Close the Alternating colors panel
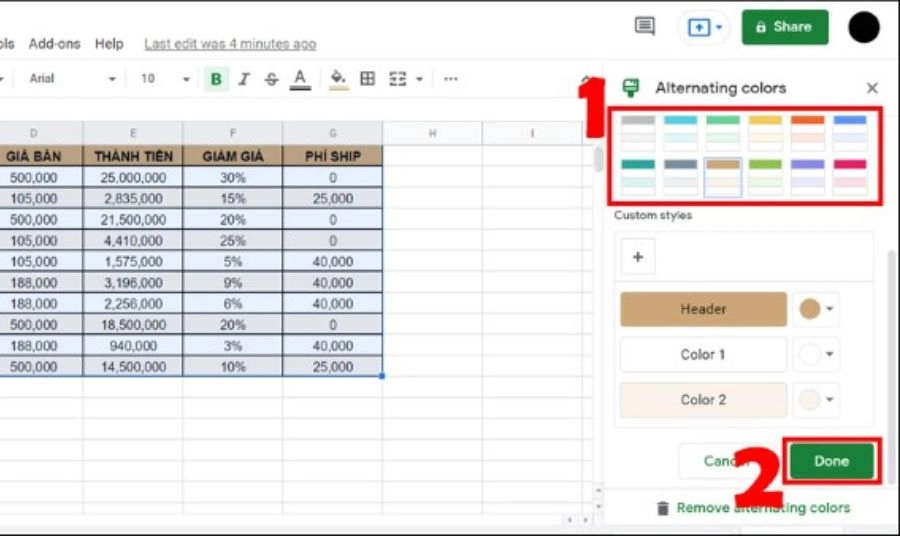Viewport: 900px width, 536px height. 872,88
